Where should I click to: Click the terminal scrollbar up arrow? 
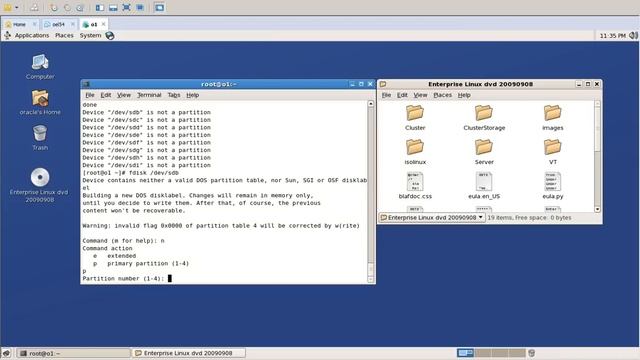tap(371, 104)
